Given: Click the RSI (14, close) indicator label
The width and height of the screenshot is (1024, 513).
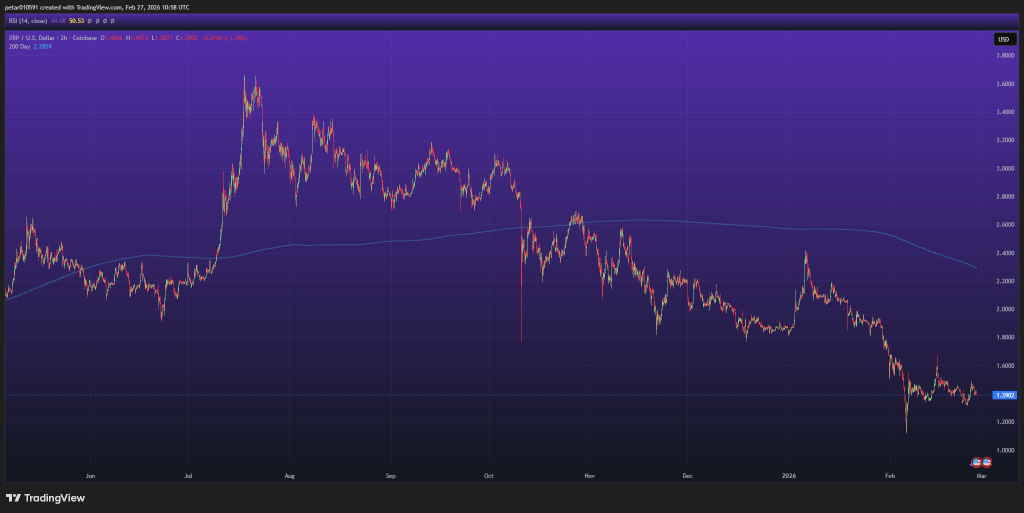Looking at the screenshot, I should click(28, 21).
